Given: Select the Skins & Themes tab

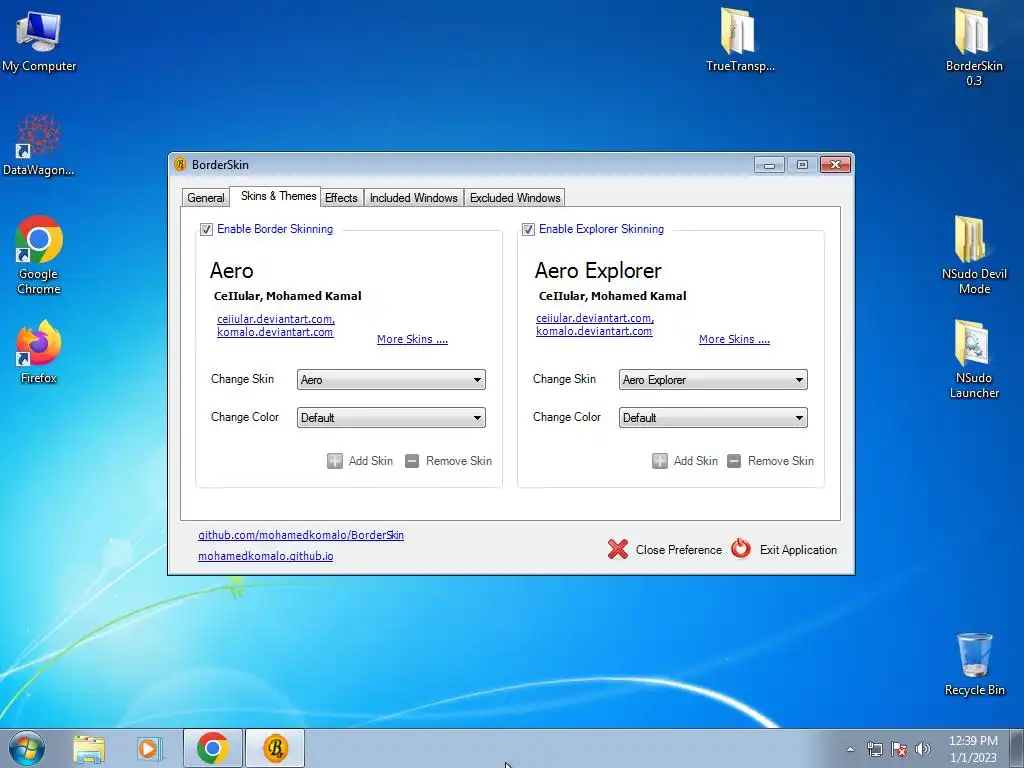Looking at the screenshot, I should (278, 196).
